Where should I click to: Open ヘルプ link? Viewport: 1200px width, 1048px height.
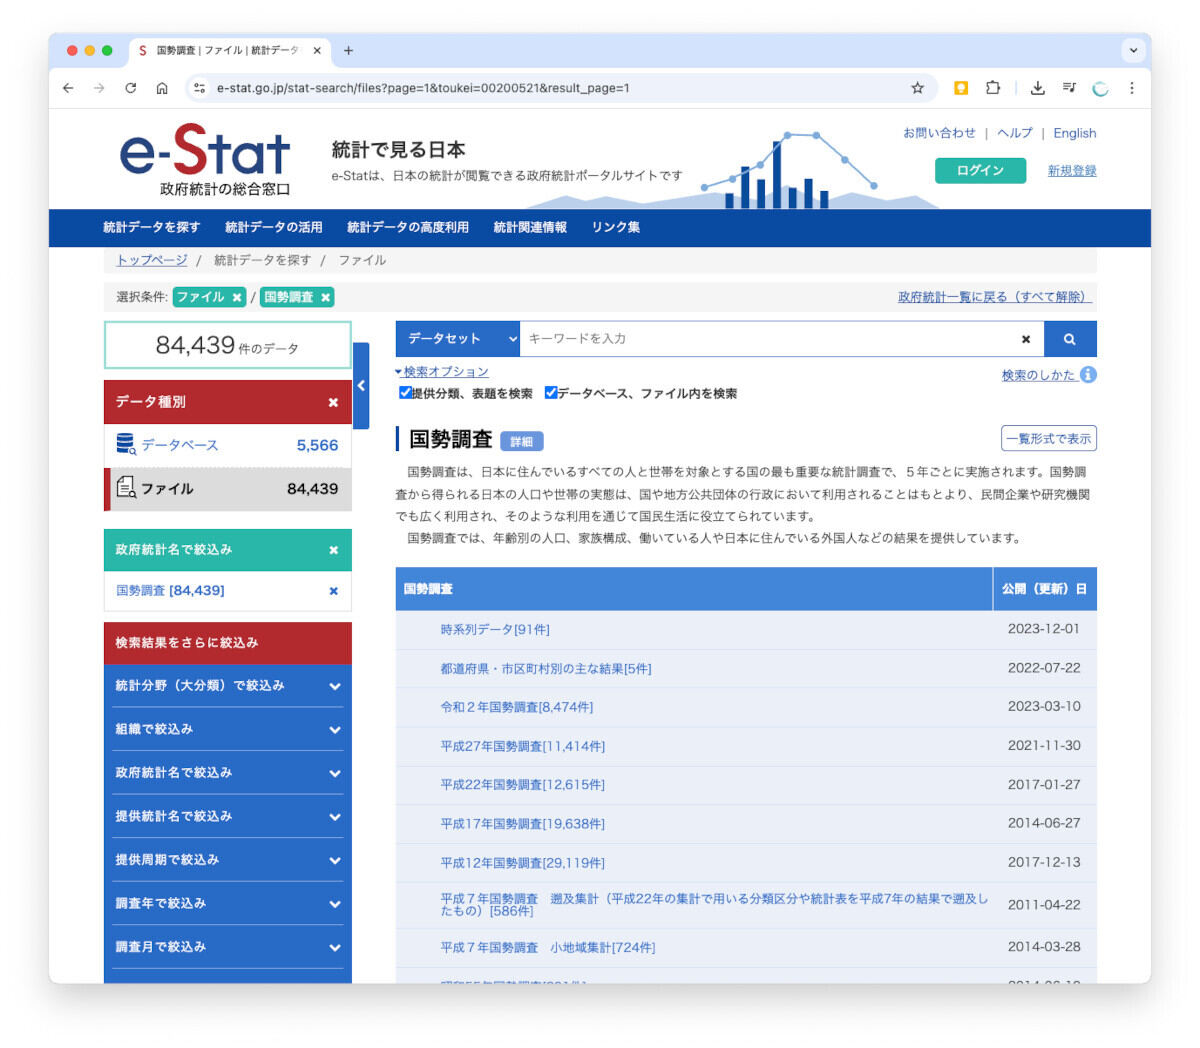point(1014,133)
